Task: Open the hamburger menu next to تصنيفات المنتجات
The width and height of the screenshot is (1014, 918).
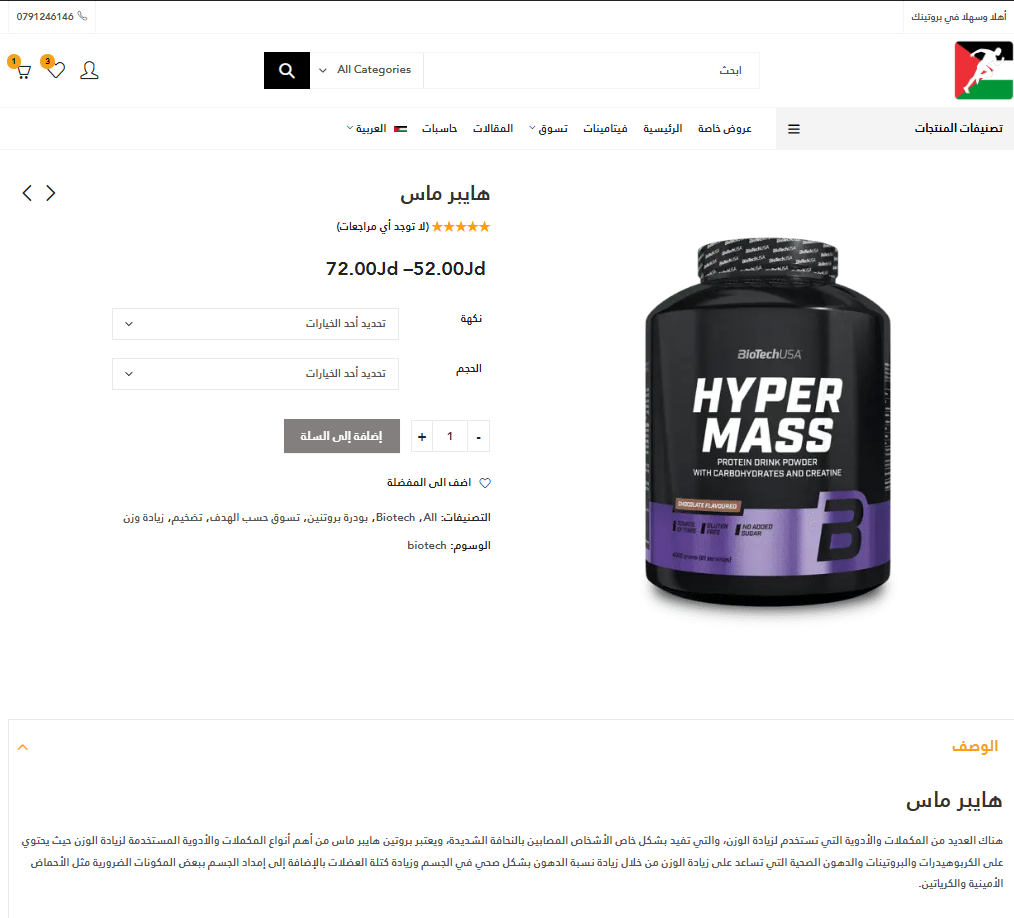Action: (793, 129)
